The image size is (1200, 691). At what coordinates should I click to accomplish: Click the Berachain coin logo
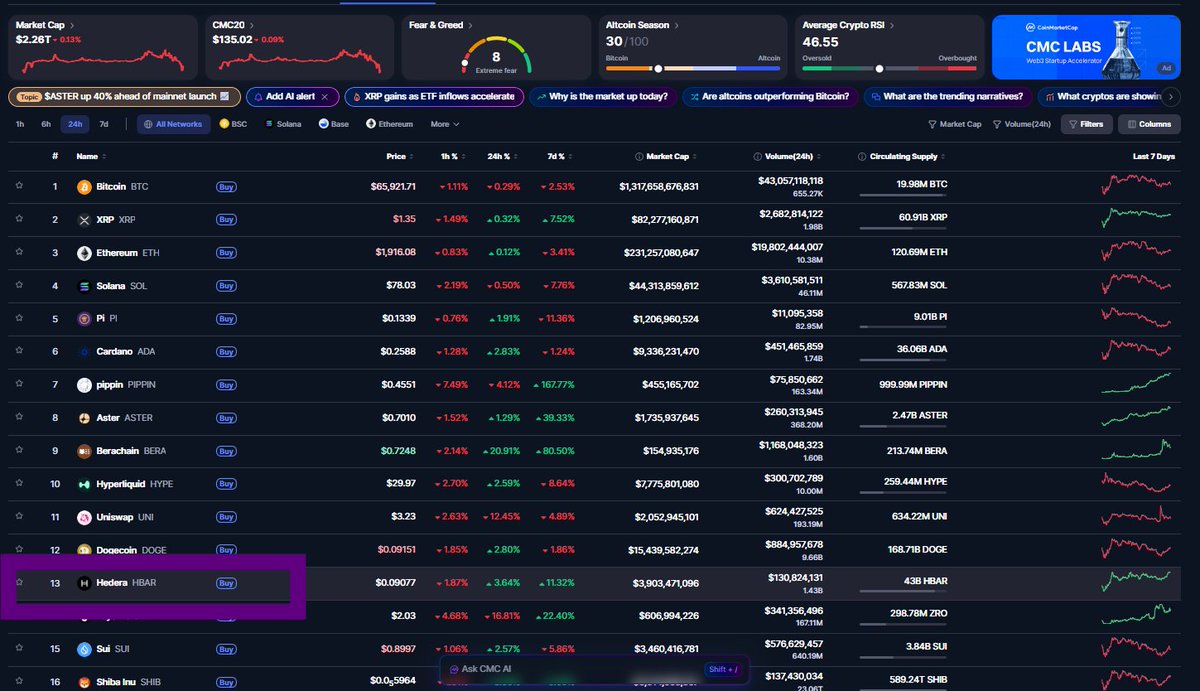[84, 451]
